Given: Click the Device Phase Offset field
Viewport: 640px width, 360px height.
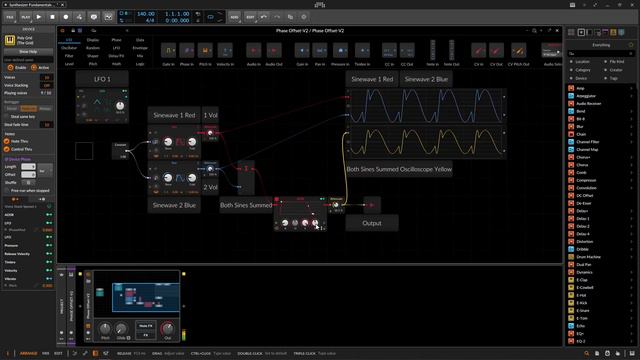Looking at the screenshot, I should 28,175.
